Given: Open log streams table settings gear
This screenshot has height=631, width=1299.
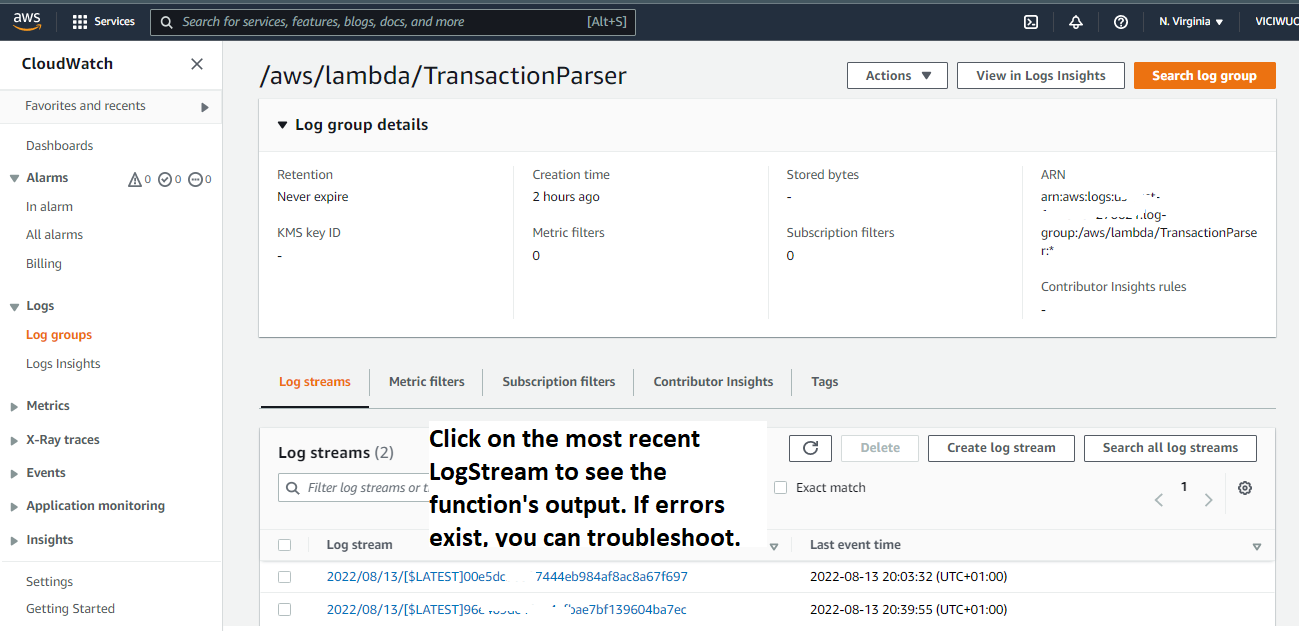Looking at the screenshot, I should 1245,488.
